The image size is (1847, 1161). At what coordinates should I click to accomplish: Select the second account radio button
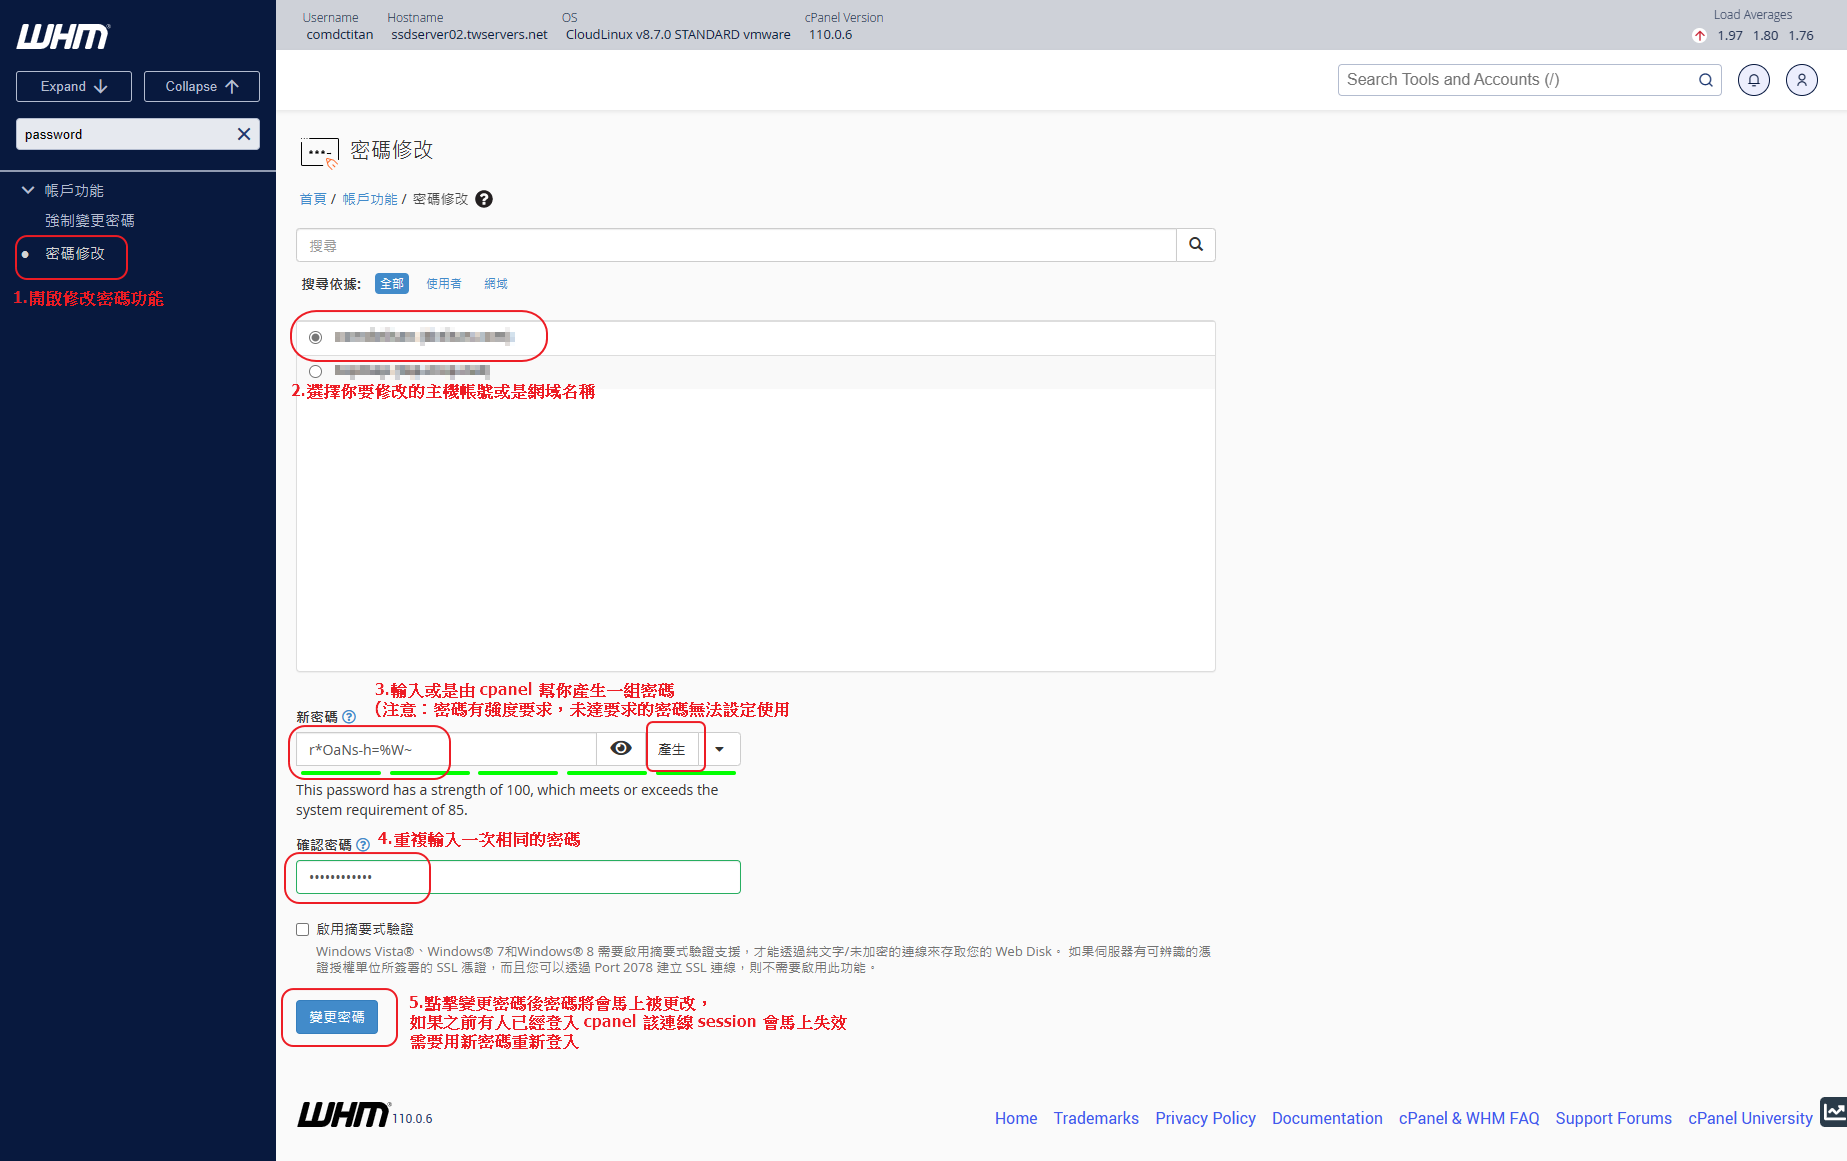[316, 372]
